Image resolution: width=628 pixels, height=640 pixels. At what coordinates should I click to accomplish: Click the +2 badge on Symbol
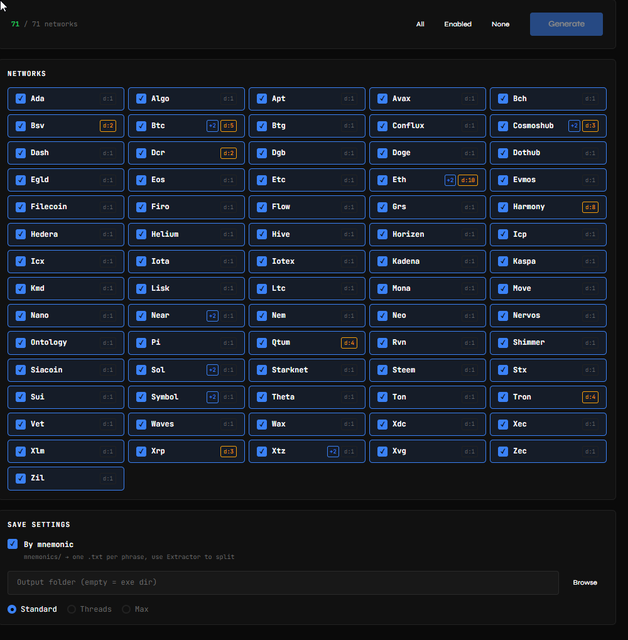pyautogui.click(x=212, y=397)
